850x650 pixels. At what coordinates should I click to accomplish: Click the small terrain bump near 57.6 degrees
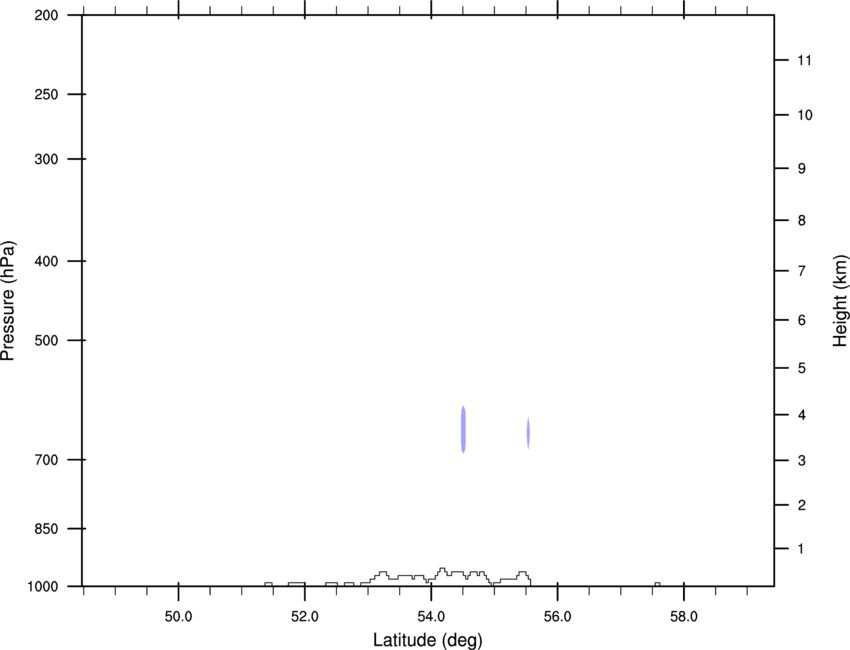pyautogui.click(x=657, y=584)
